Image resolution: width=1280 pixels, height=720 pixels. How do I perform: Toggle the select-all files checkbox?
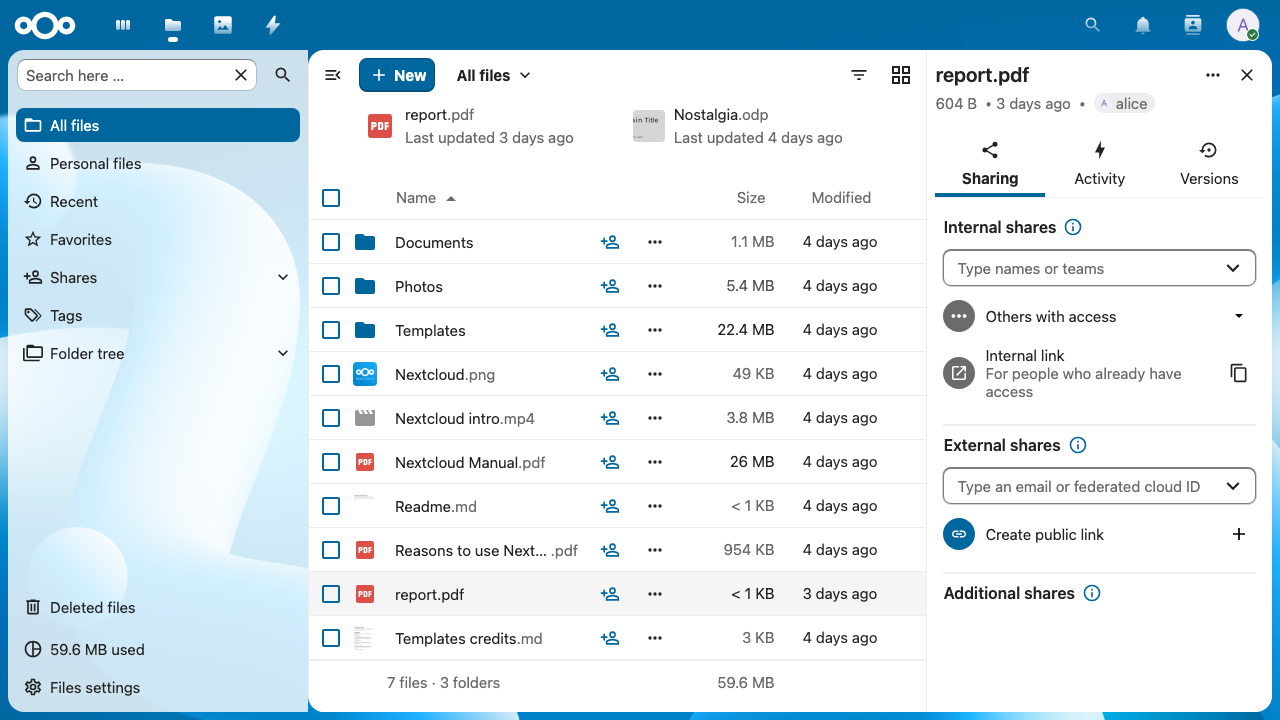click(x=331, y=198)
